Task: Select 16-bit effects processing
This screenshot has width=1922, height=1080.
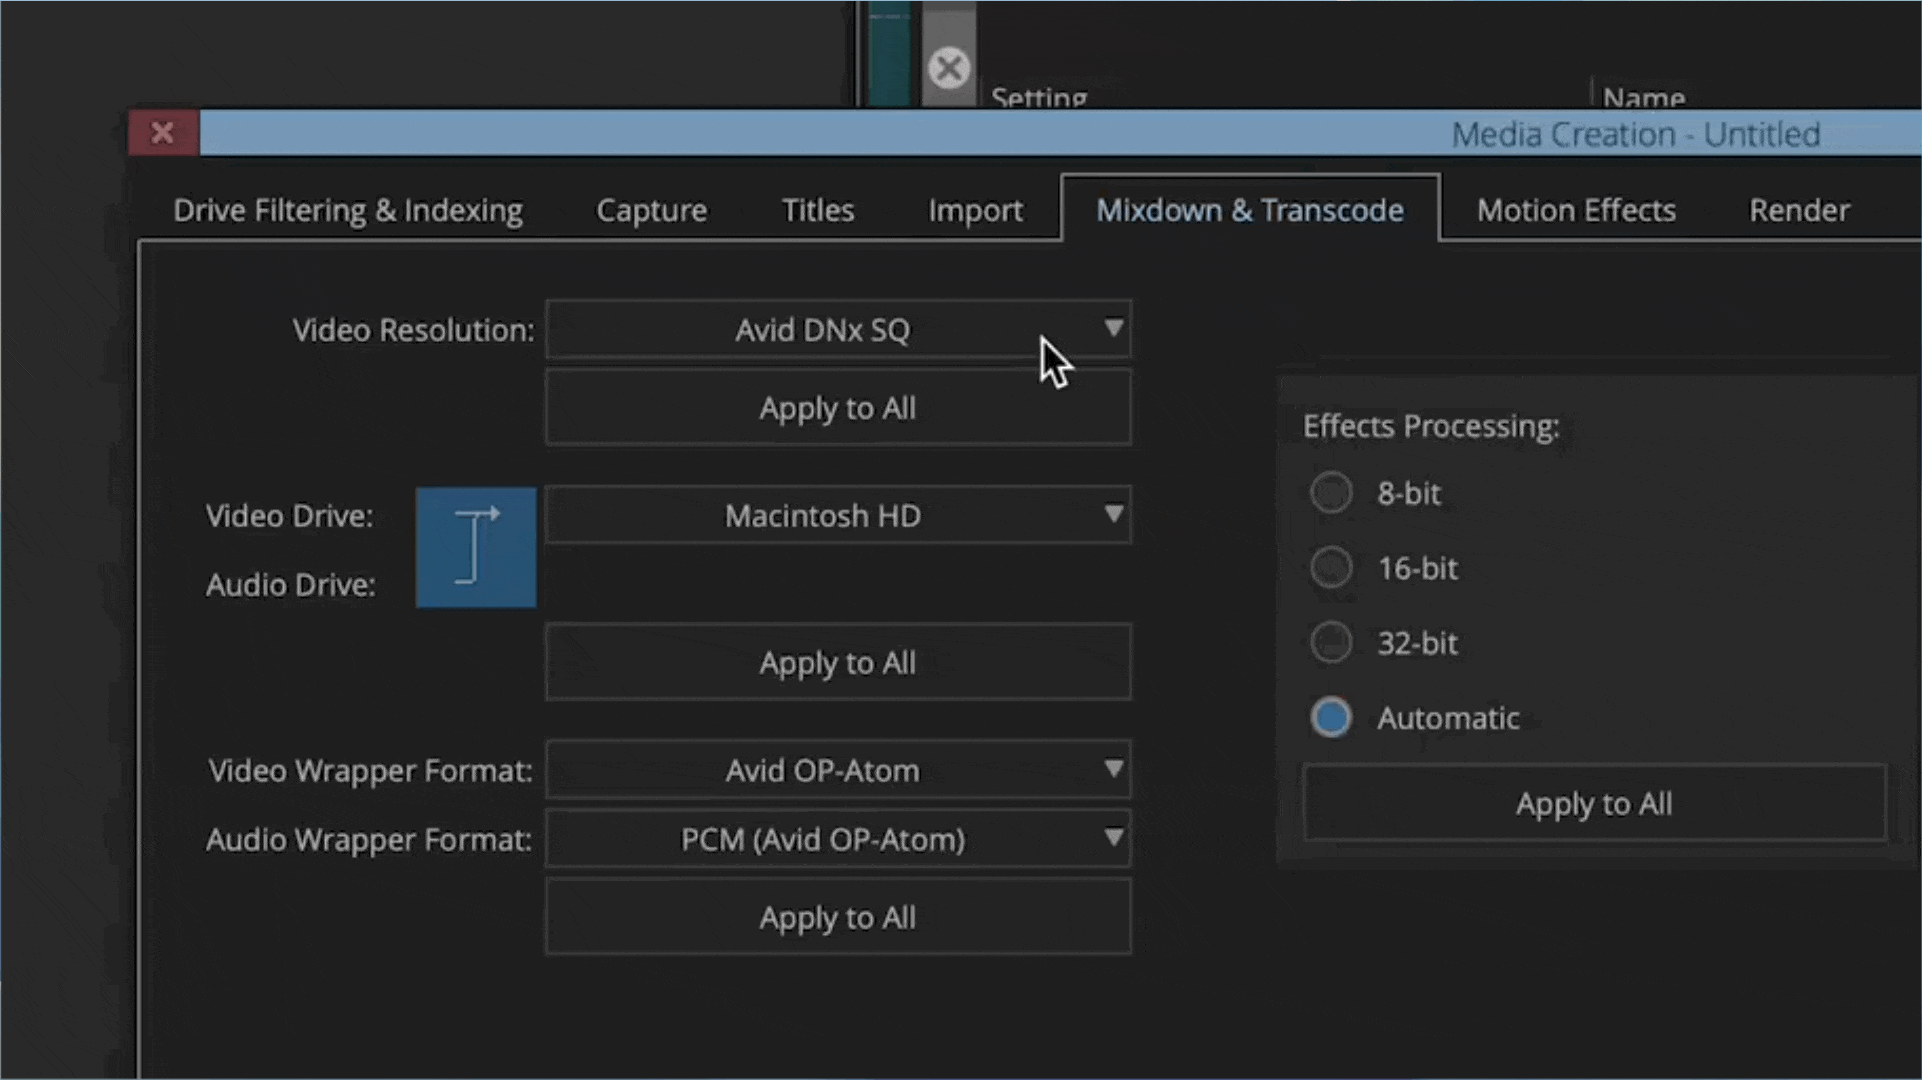Action: (x=1331, y=568)
